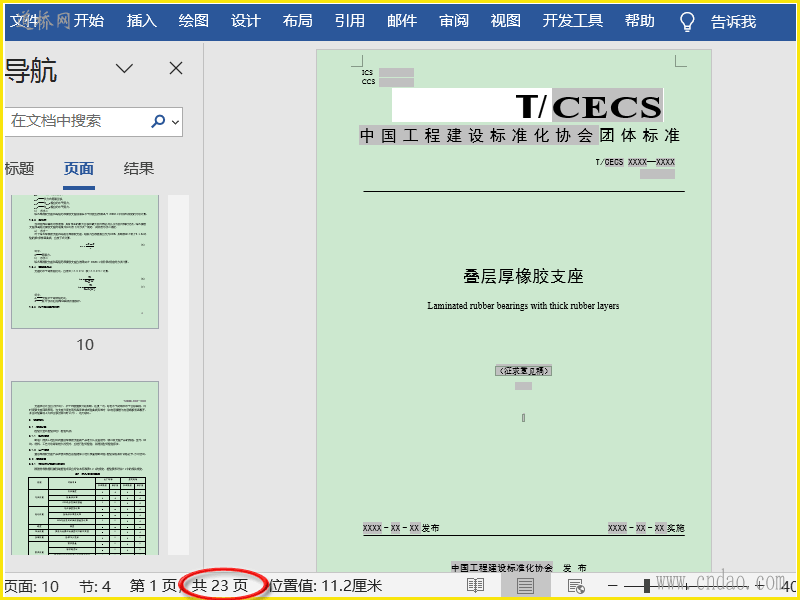Click the XXXX-XX-XX 发布 date text
Viewport: 800px width, 600px height.
click(x=401, y=528)
